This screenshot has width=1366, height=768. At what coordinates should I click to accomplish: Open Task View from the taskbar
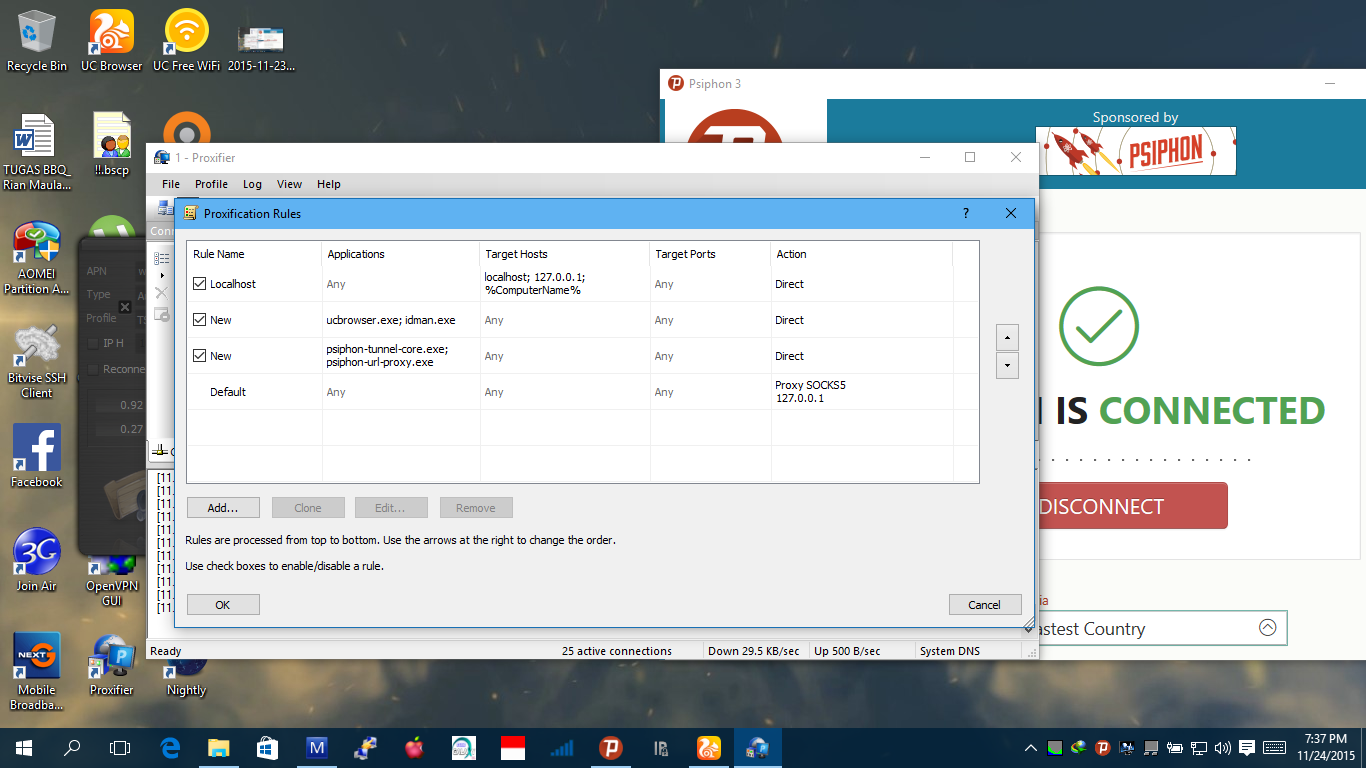click(x=120, y=747)
